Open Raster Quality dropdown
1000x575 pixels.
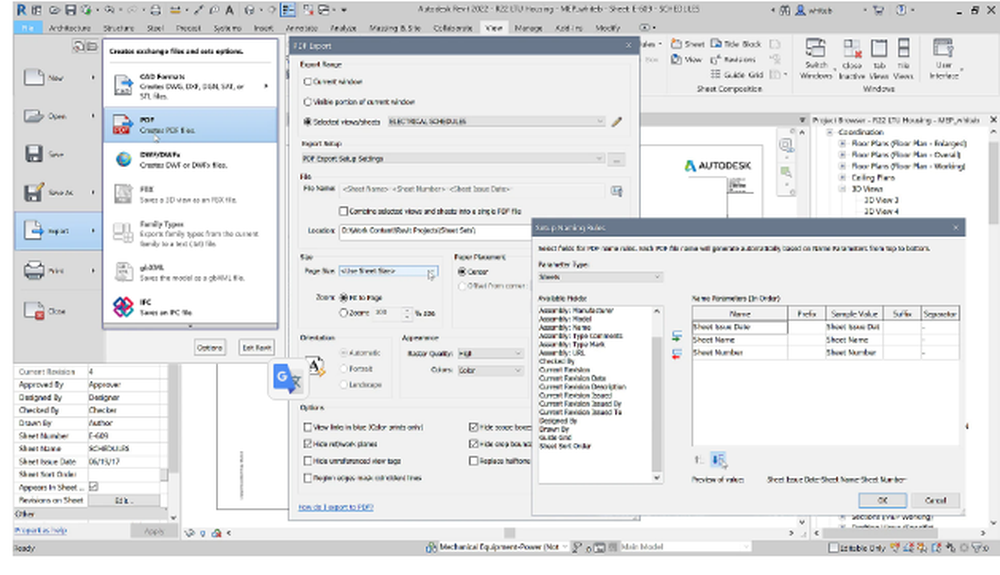pos(490,354)
